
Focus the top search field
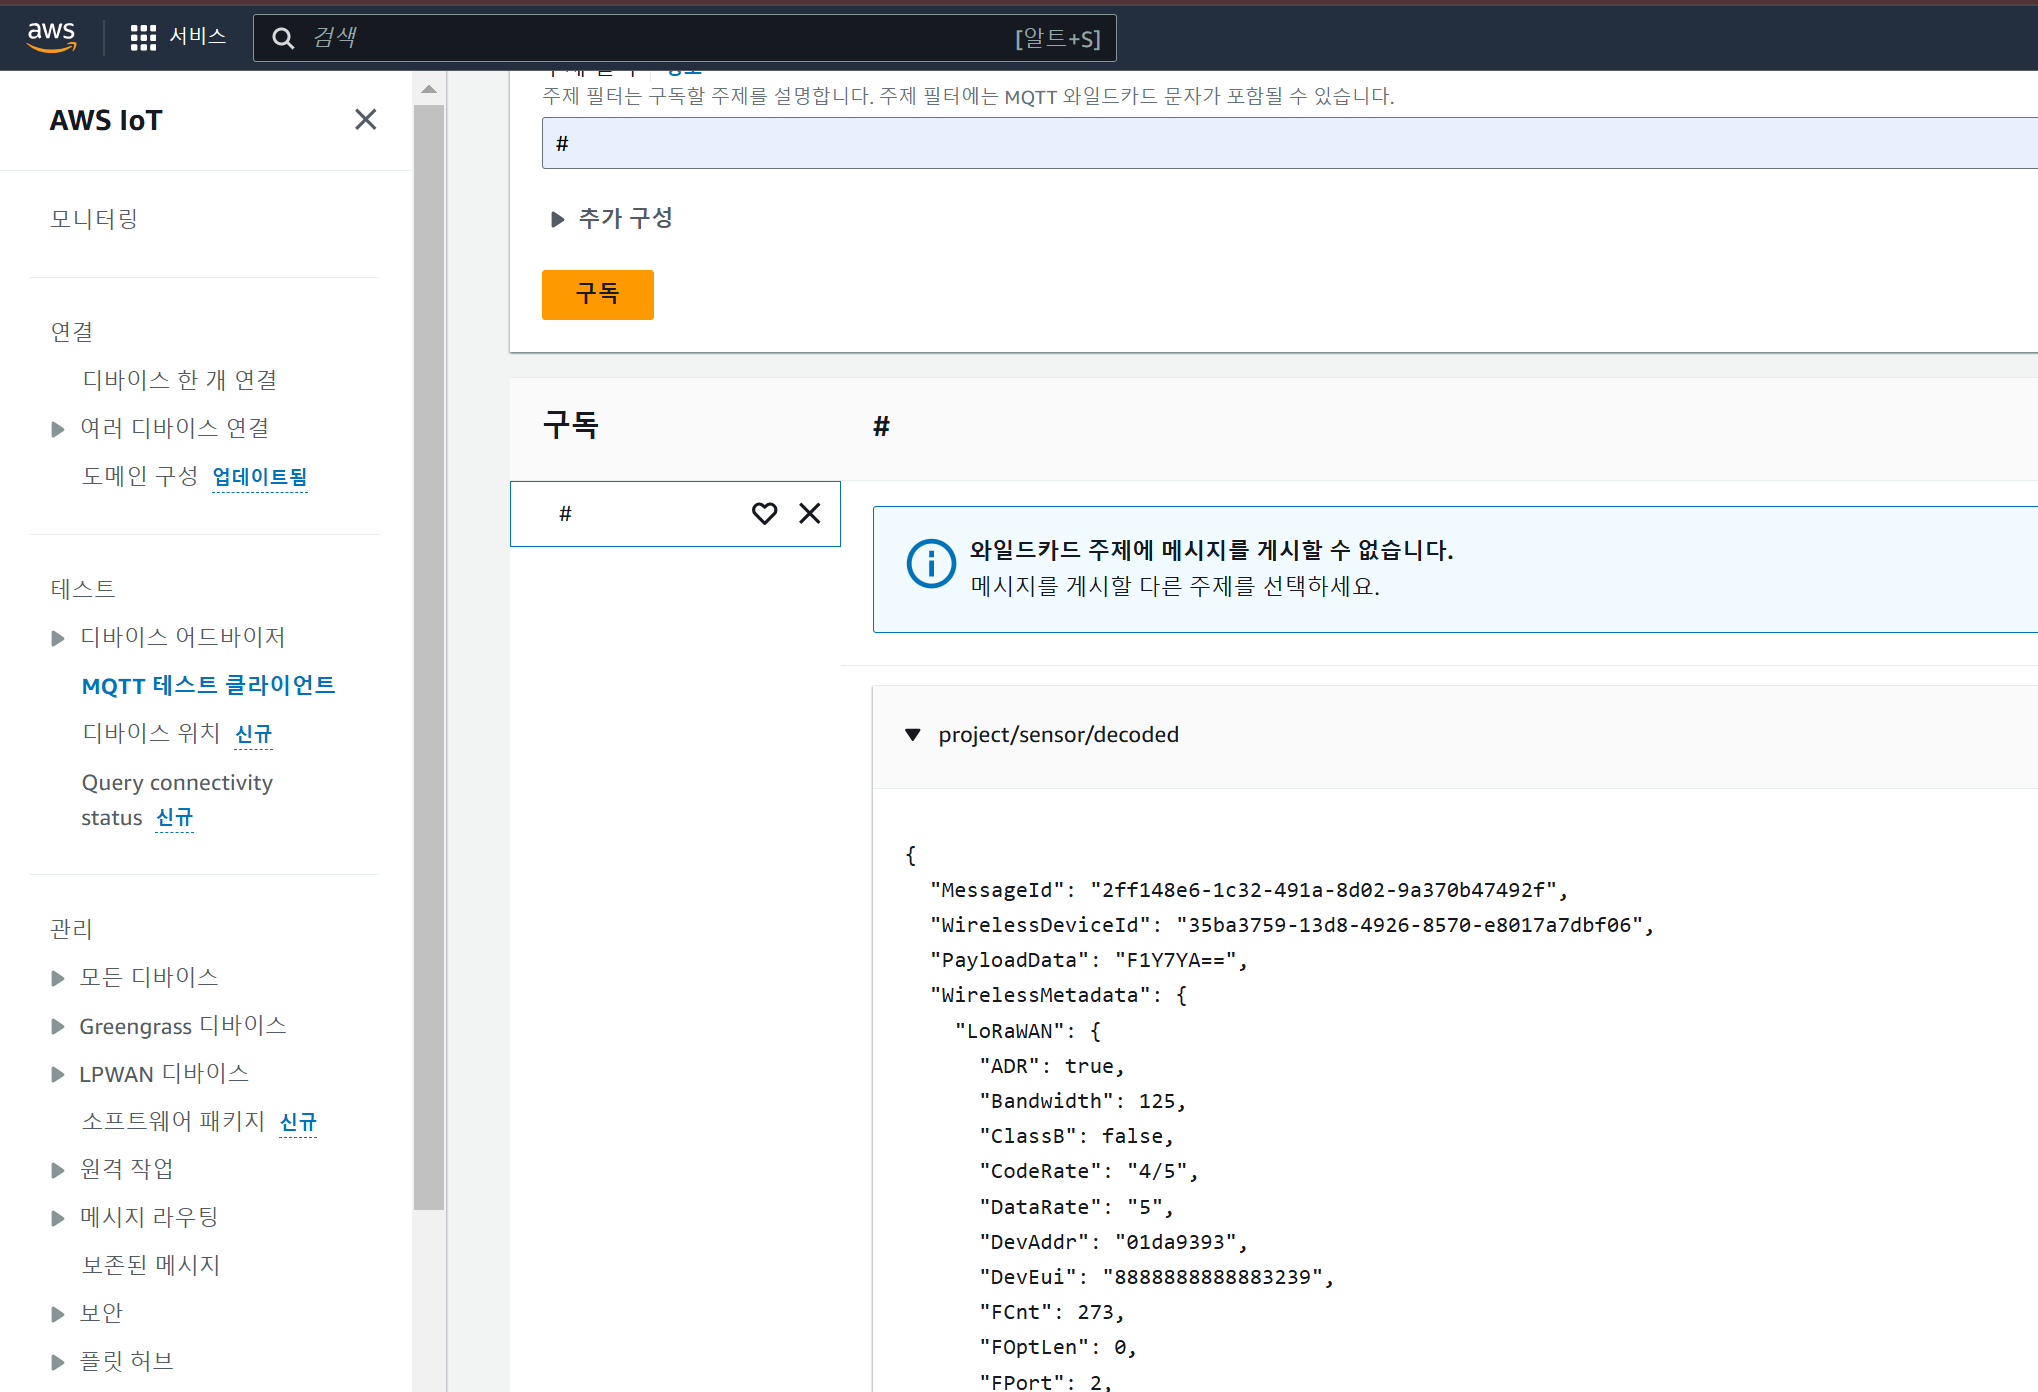[685, 38]
